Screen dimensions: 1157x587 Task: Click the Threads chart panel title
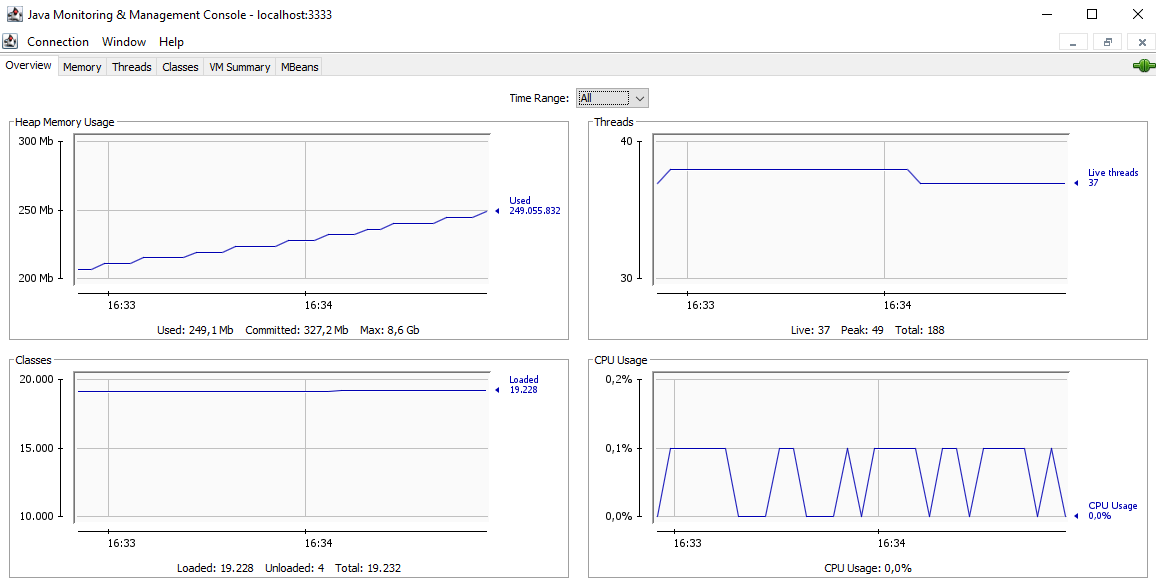(614, 122)
